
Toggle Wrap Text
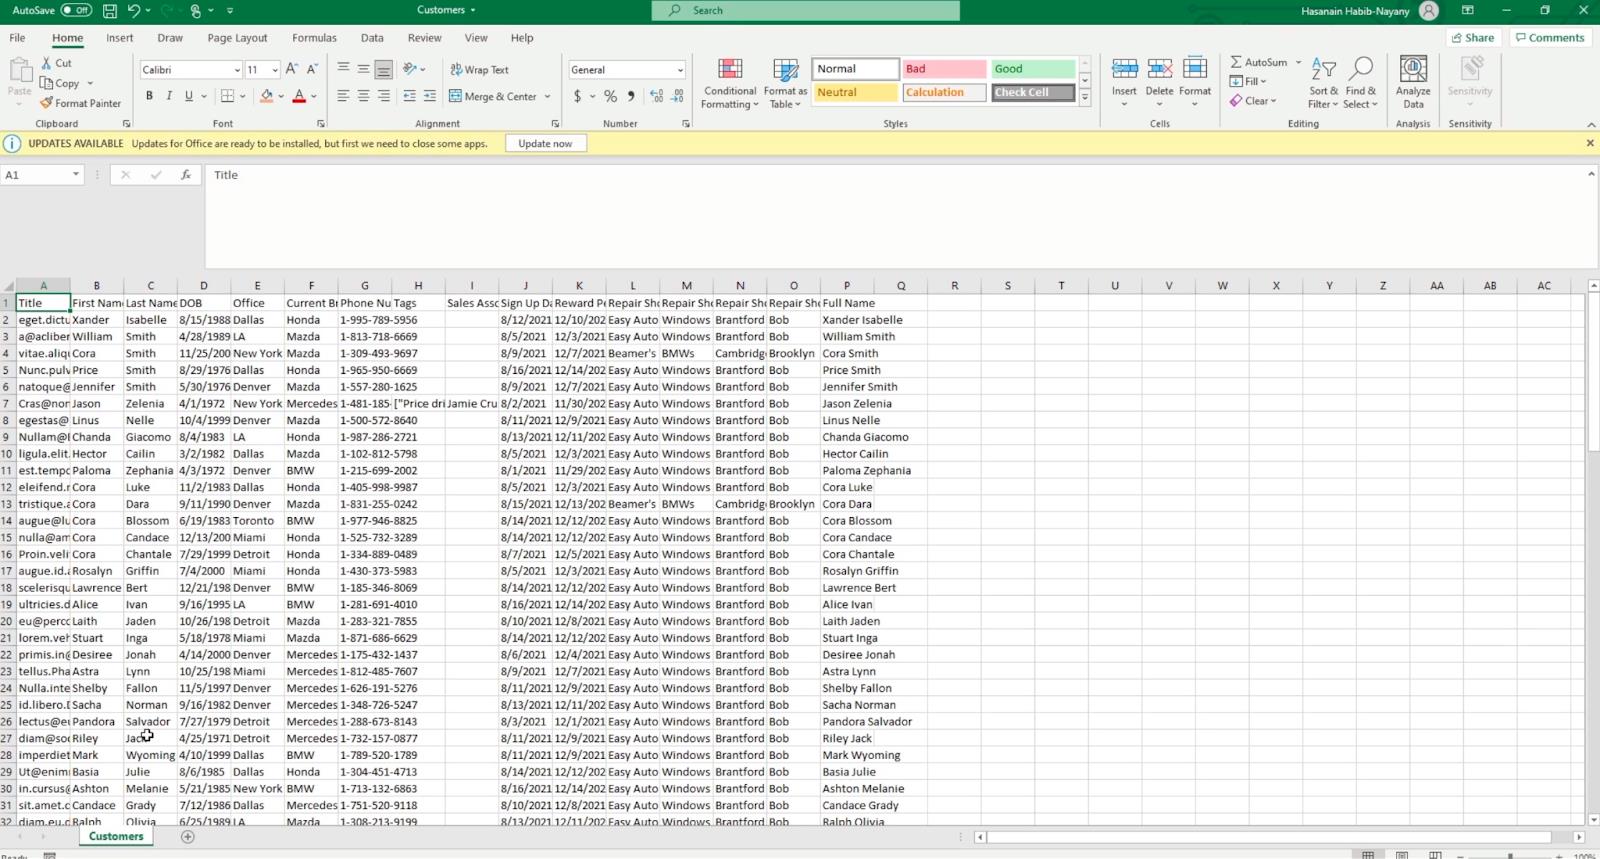[x=480, y=70]
